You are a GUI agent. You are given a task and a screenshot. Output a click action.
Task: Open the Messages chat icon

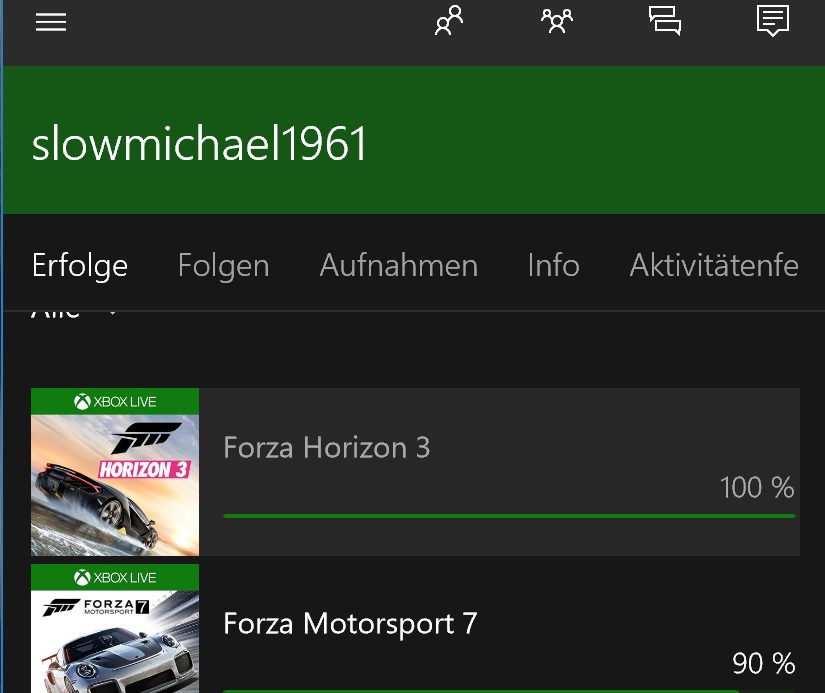pyautogui.click(x=665, y=21)
